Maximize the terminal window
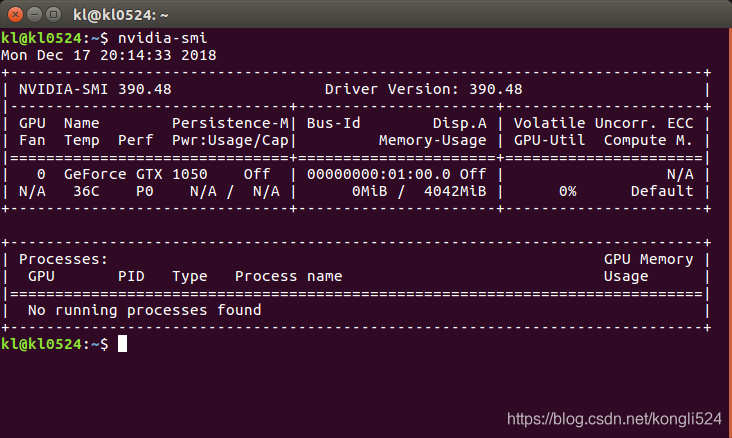 pyautogui.click(x=54, y=14)
